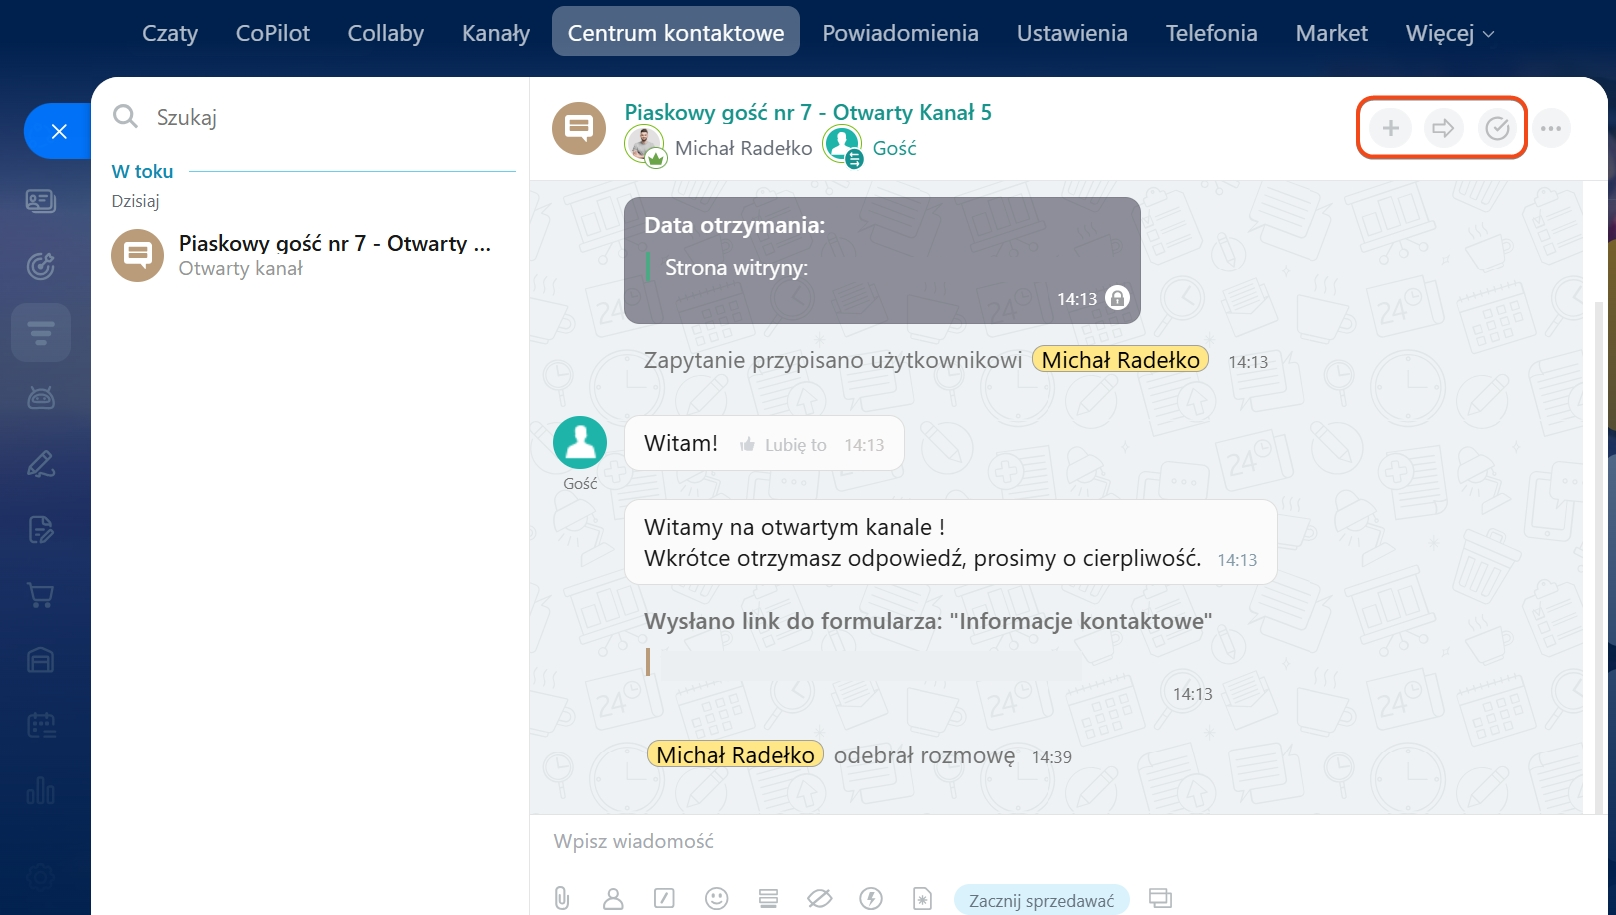Open quick replies with the lightning icon
The height and width of the screenshot is (915, 1616).
[871, 898]
